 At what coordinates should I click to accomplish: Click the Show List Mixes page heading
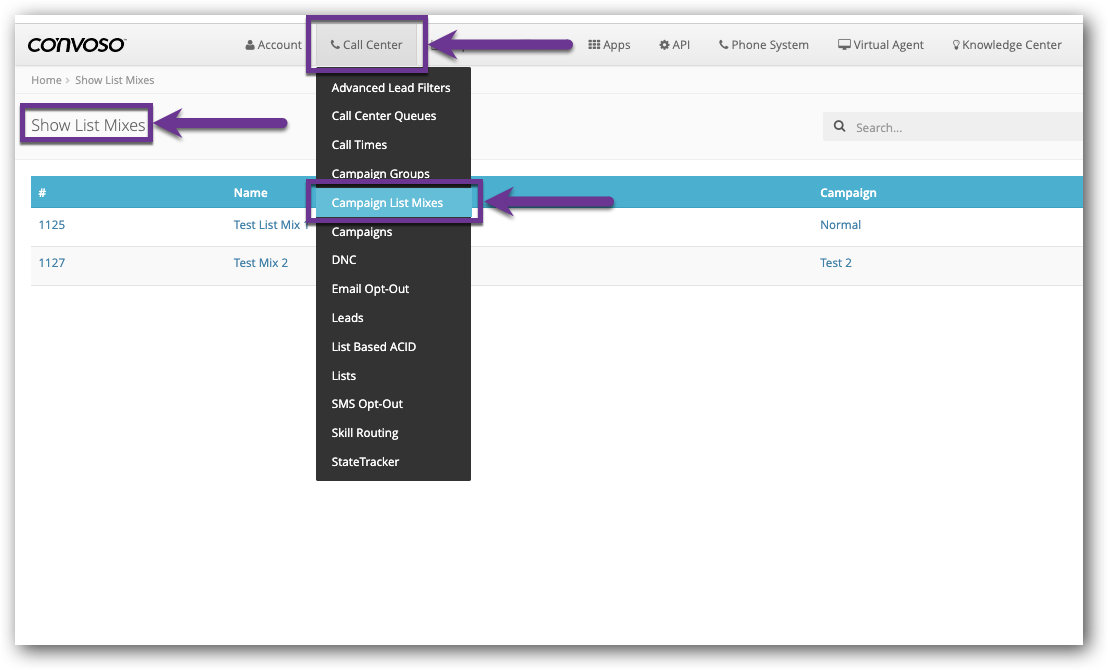click(88, 125)
